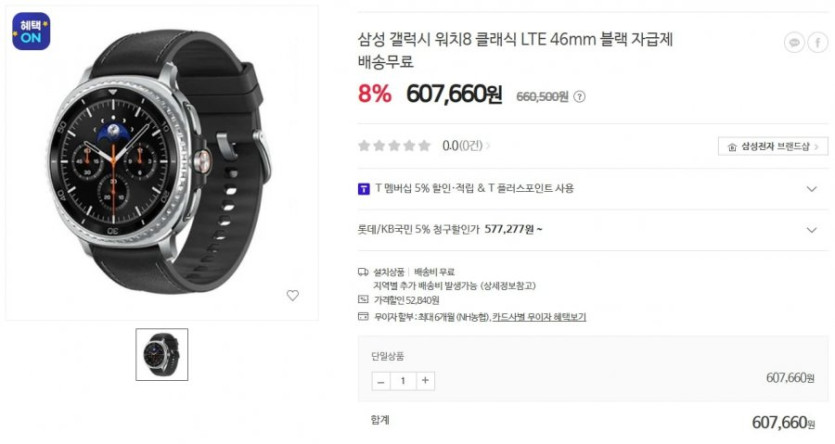This screenshot has height=444, width=835.
Task: Click the delivery truck icon
Action: pos(363,272)
